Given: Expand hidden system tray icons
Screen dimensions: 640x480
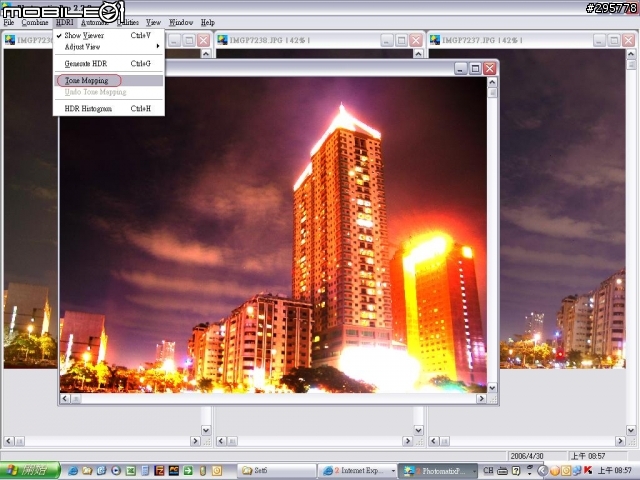Looking at the screenshot, I should [x=542, y=471].
